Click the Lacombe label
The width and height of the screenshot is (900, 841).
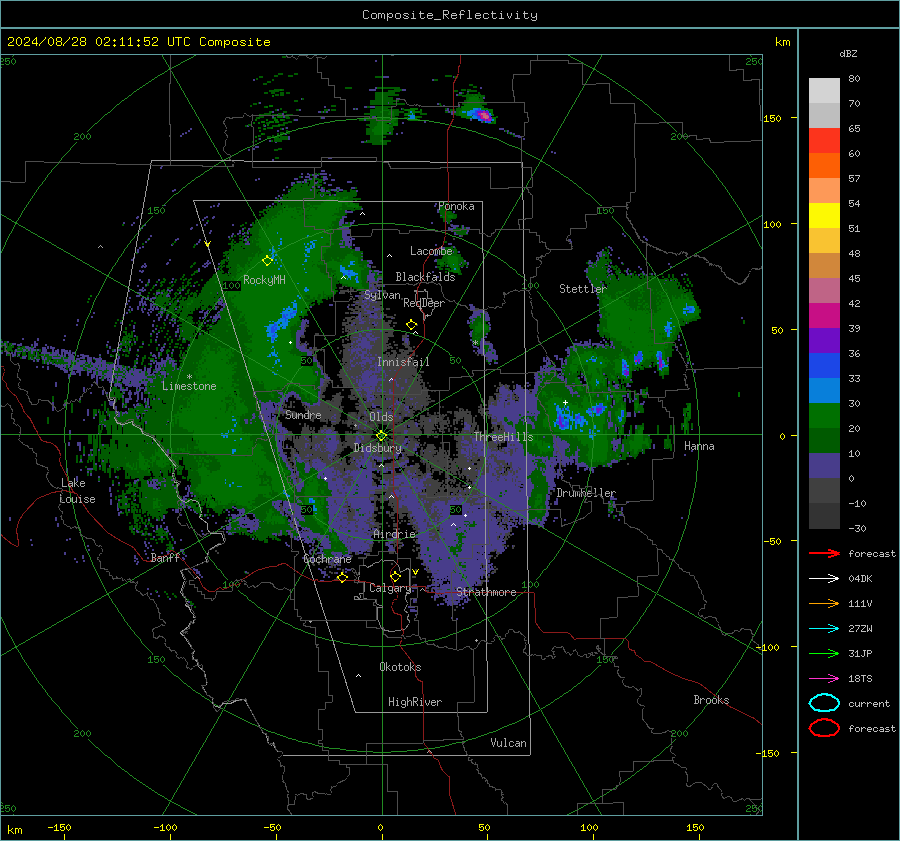(x=431, y=251)
